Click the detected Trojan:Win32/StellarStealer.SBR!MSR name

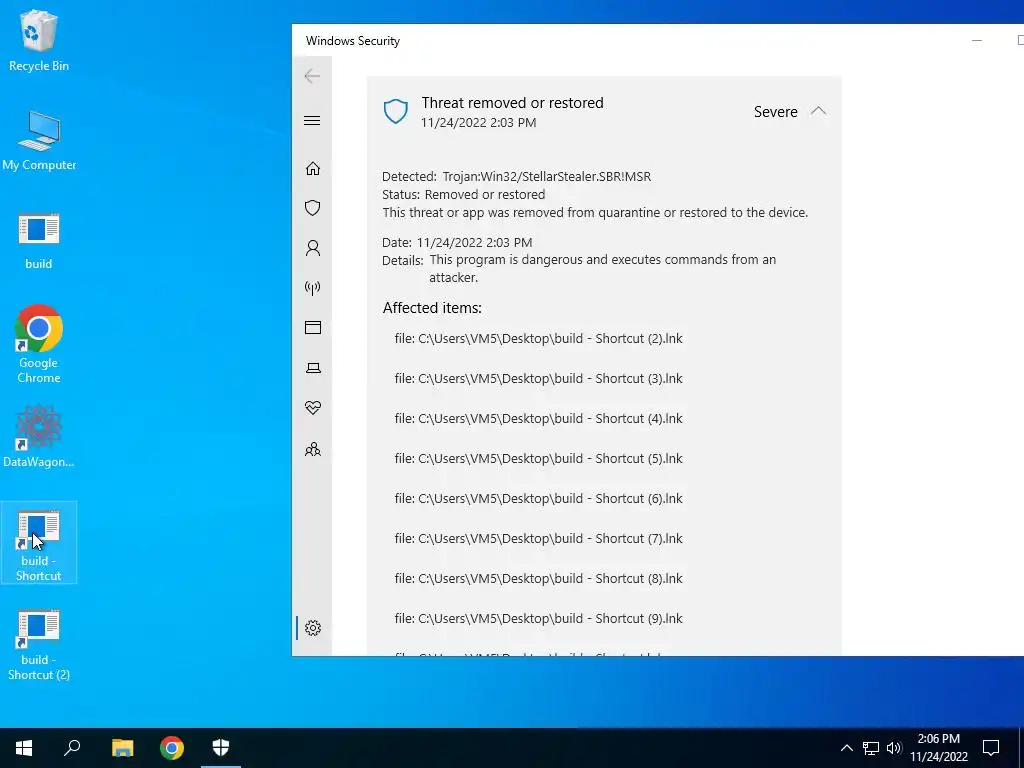click(x=547, y=176)
